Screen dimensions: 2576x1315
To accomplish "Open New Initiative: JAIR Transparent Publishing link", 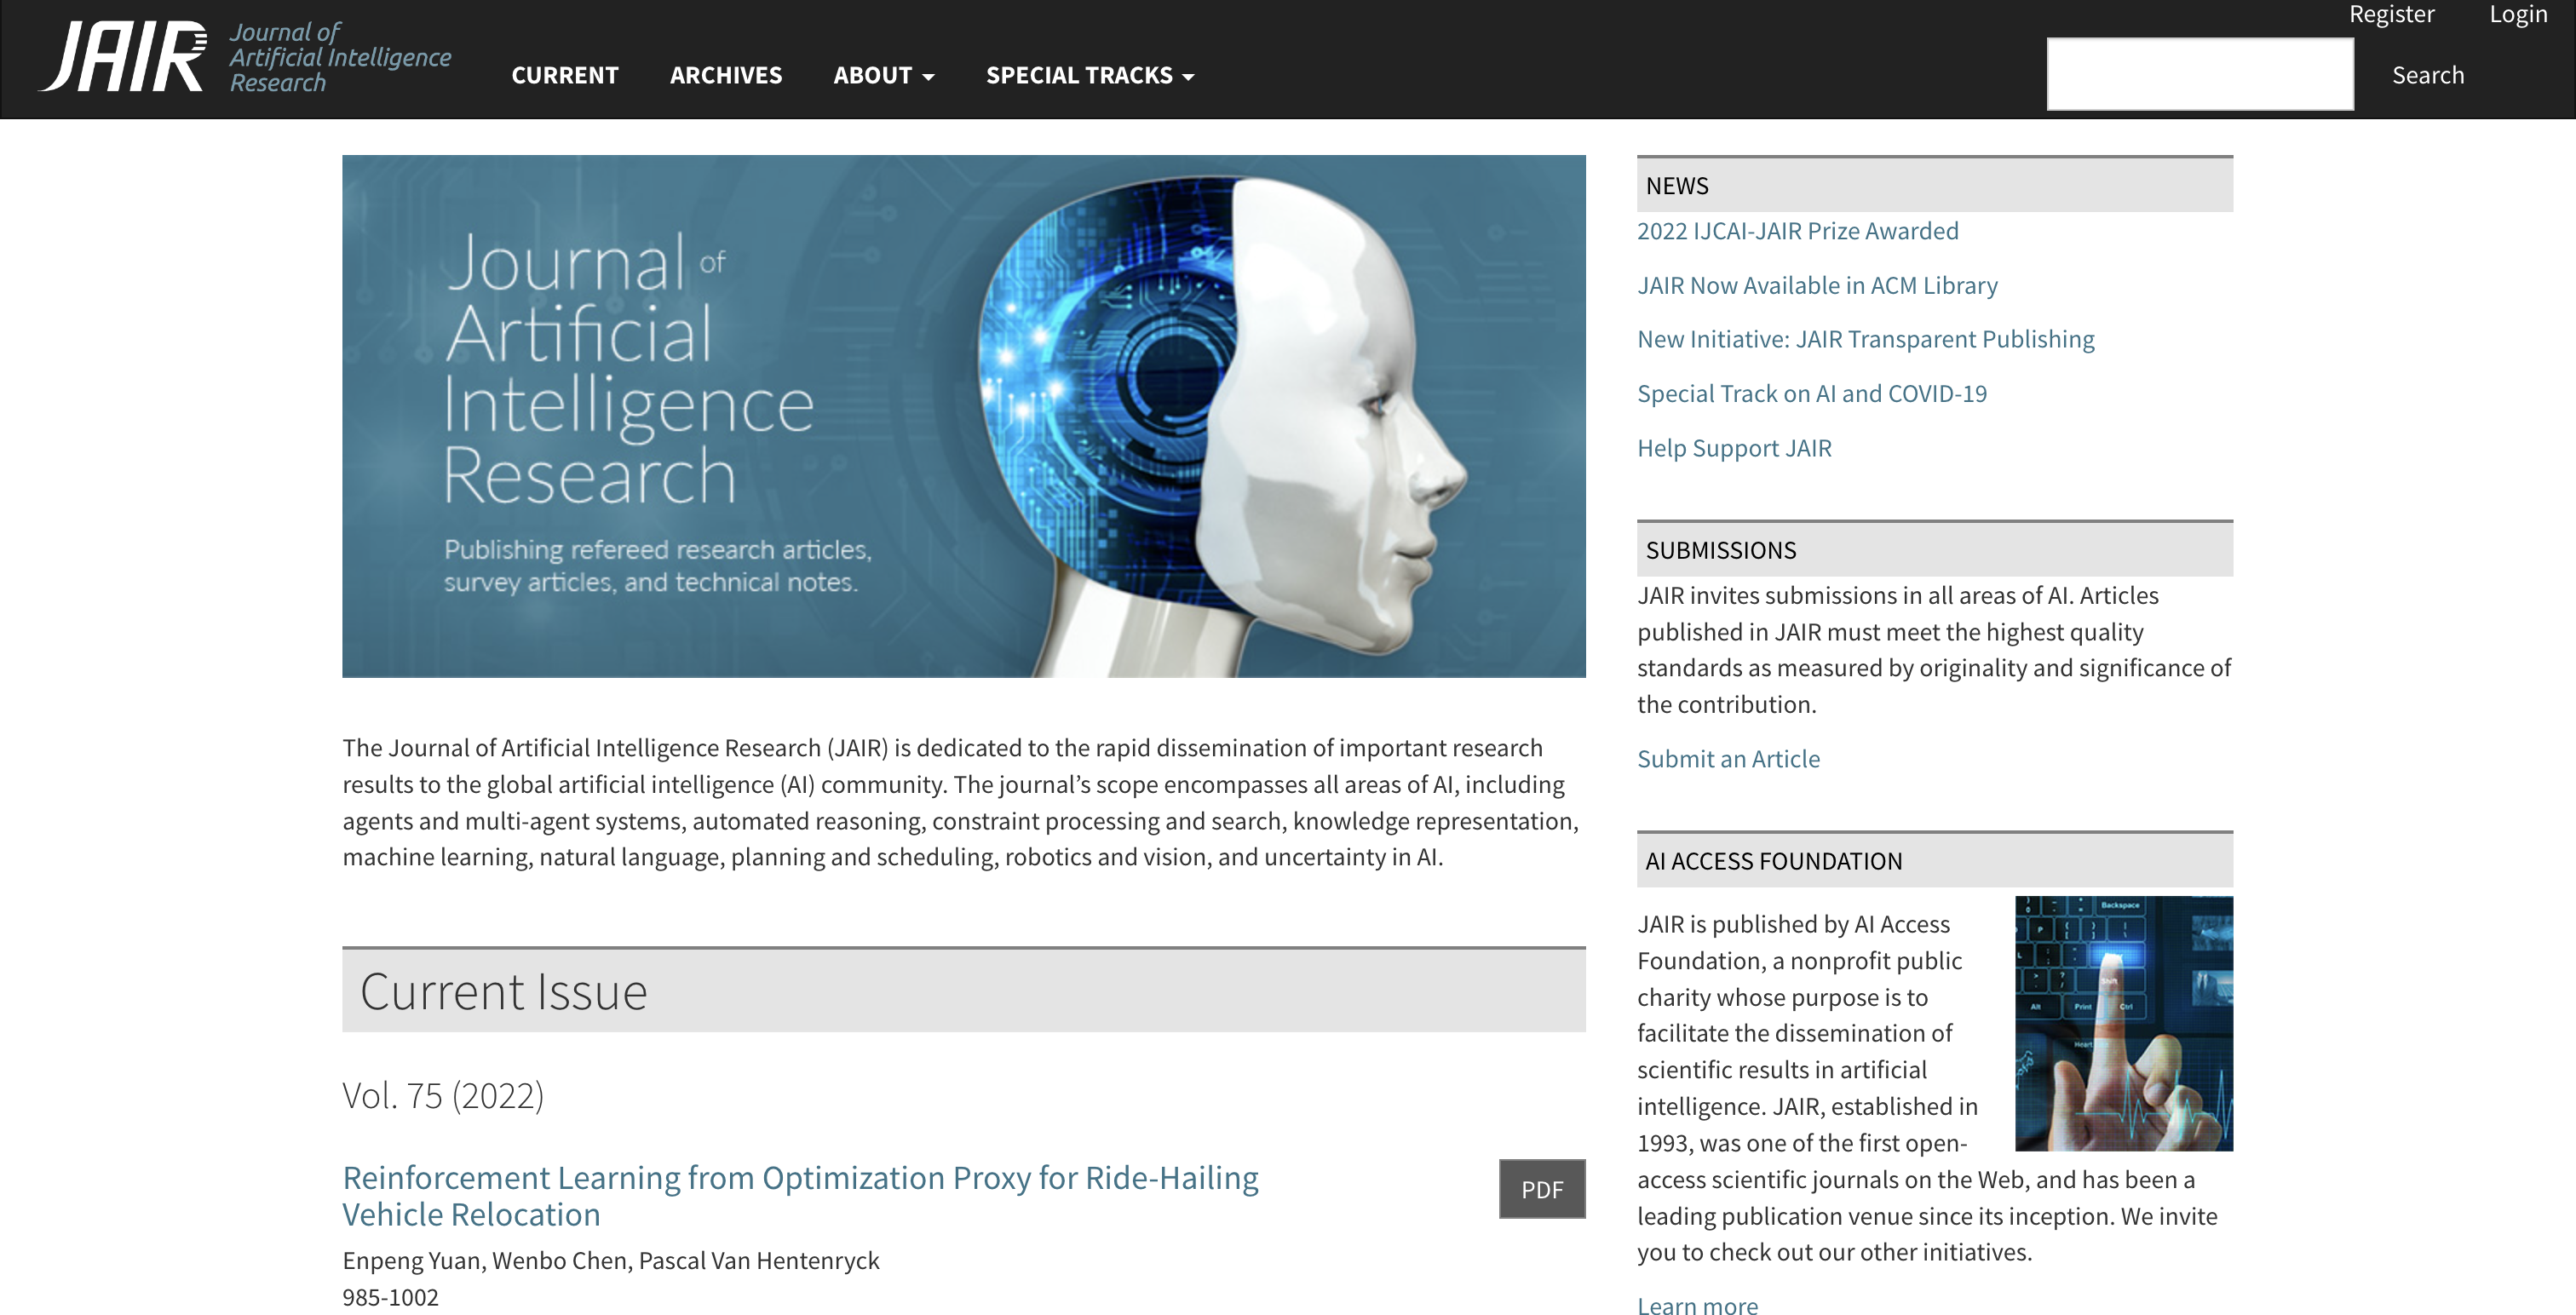I will (1865, 339).
